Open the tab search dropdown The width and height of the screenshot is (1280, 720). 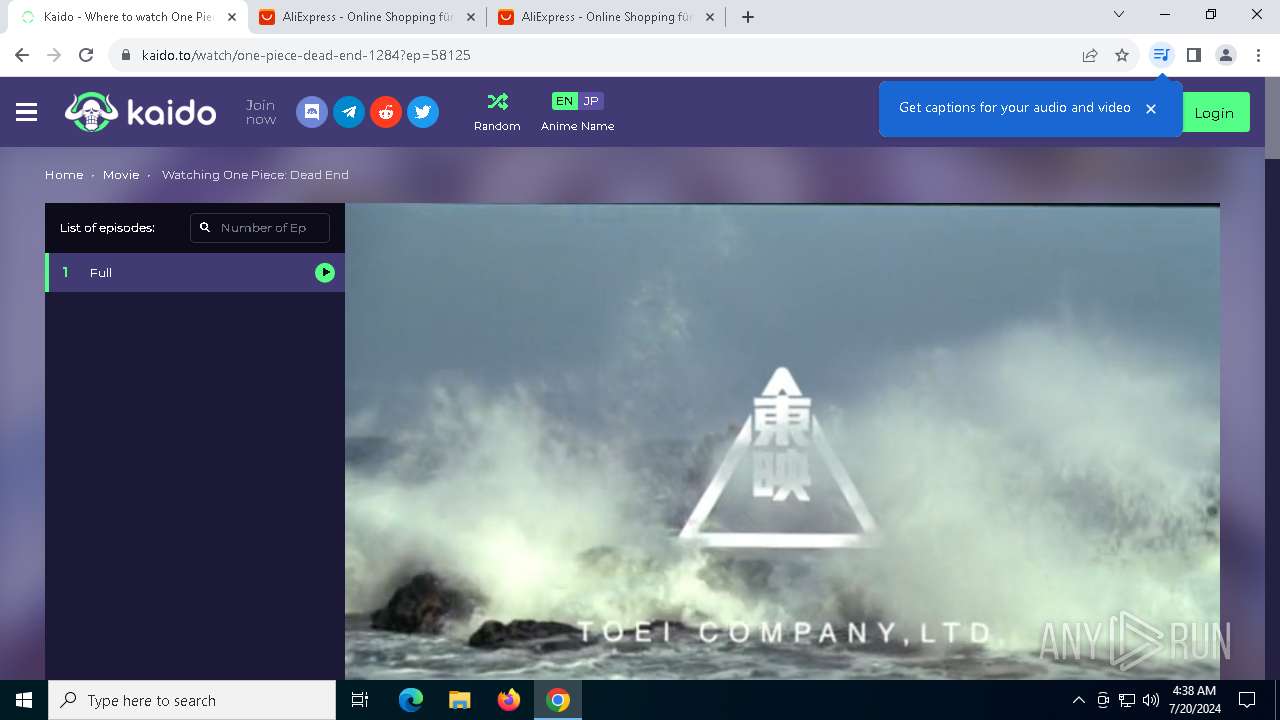click(1119, 14)
